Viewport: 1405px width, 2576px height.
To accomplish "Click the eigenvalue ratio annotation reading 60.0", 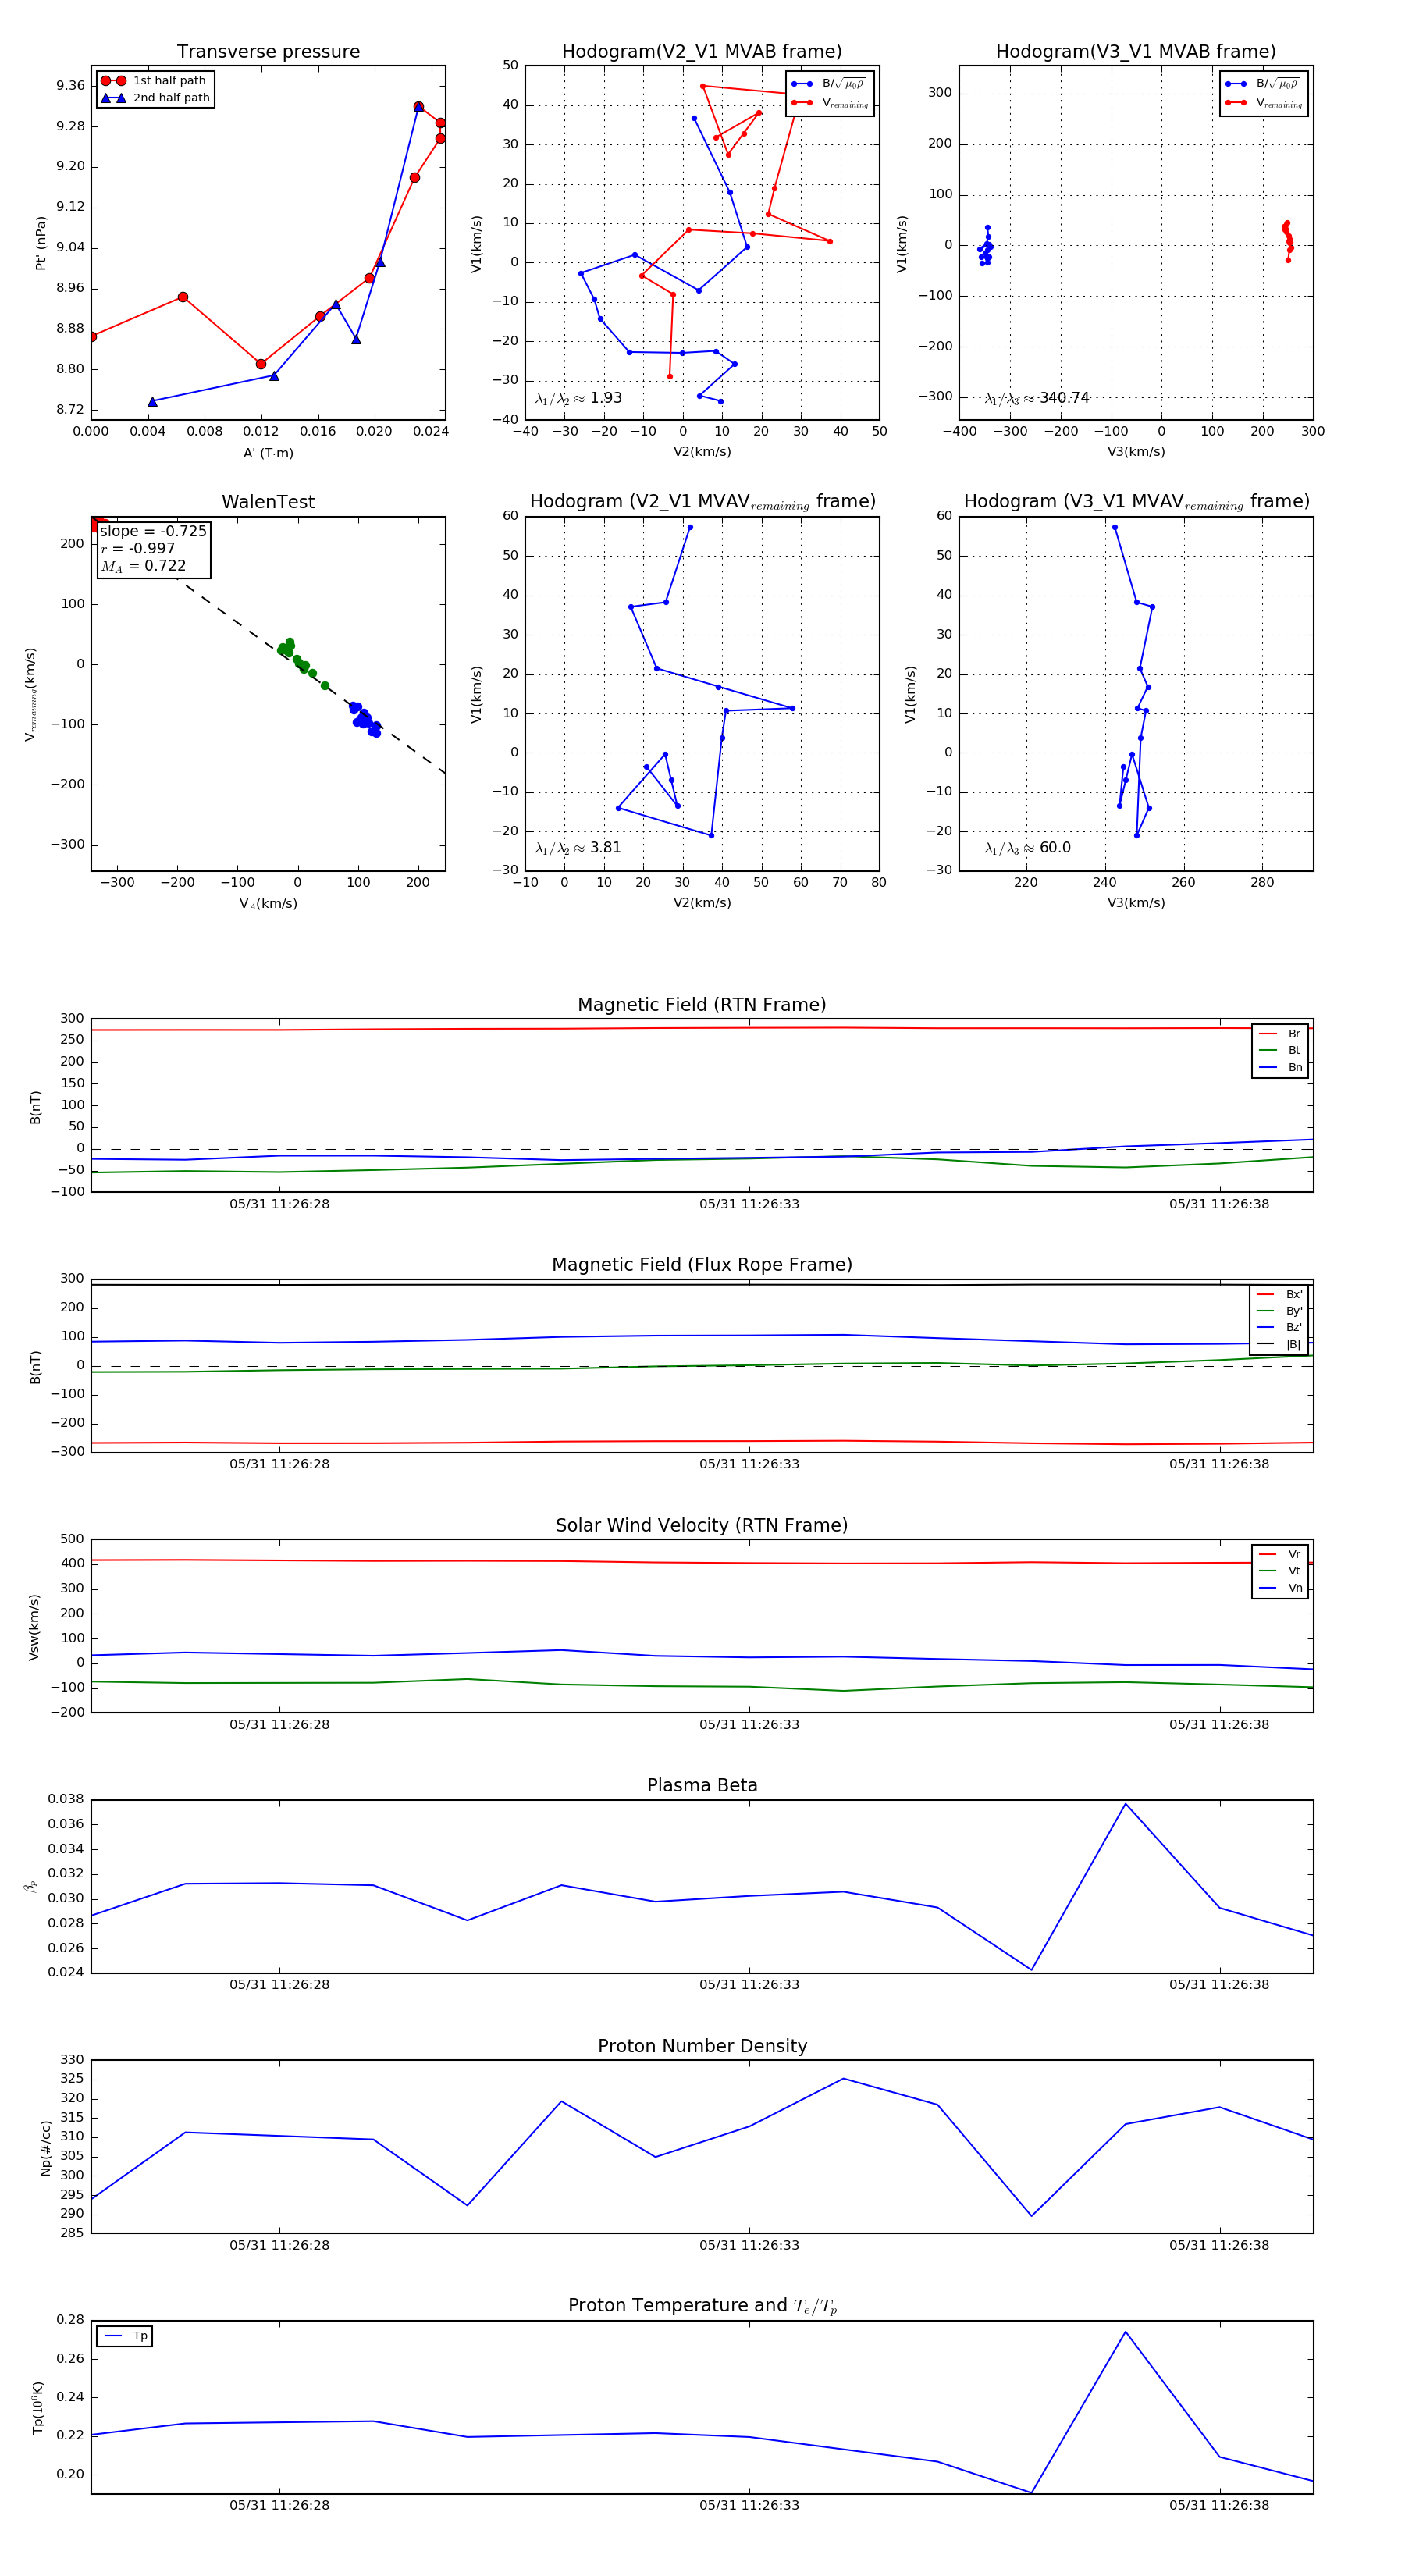I will pyautogui.click(x=1028, y=848).
